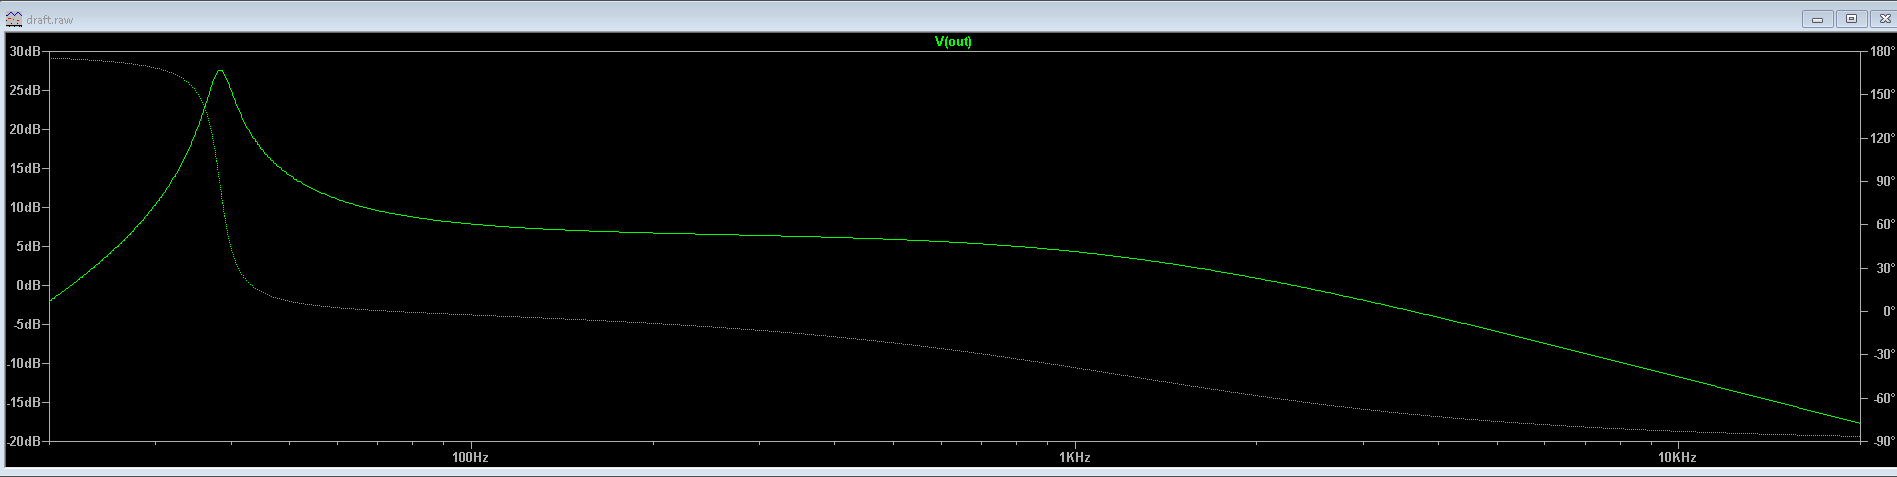Click the 30dB magnitude axis label
The image size is (1897, 477).
click(25, 51)
